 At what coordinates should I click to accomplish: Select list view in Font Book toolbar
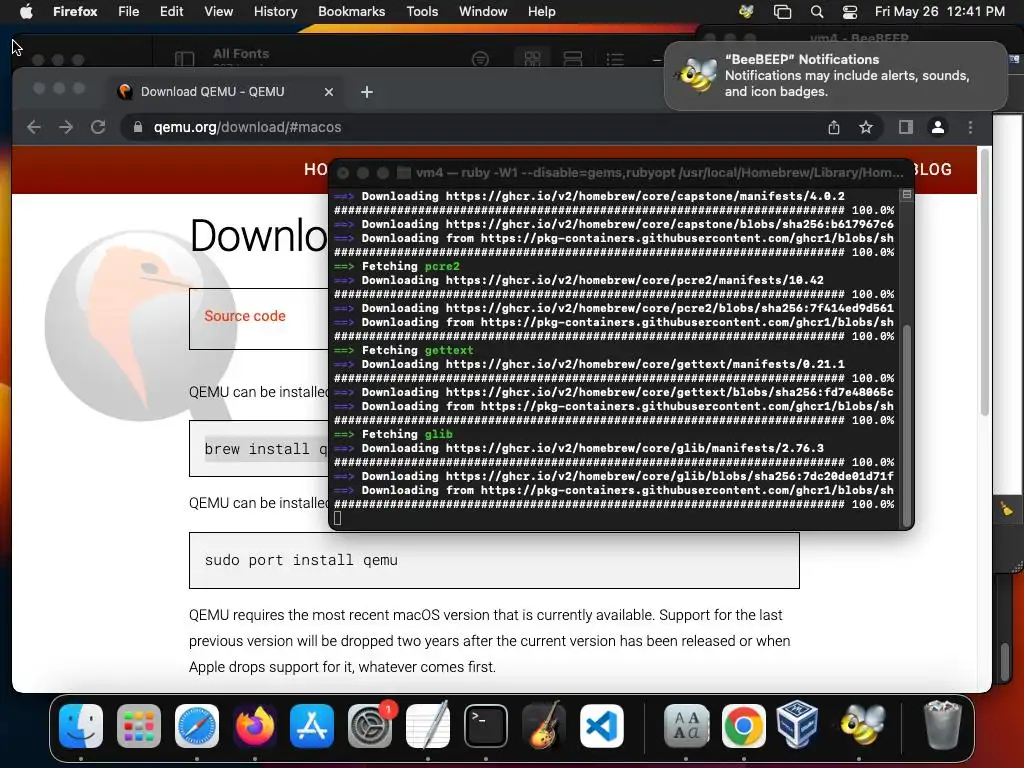(x=615, y=59)
